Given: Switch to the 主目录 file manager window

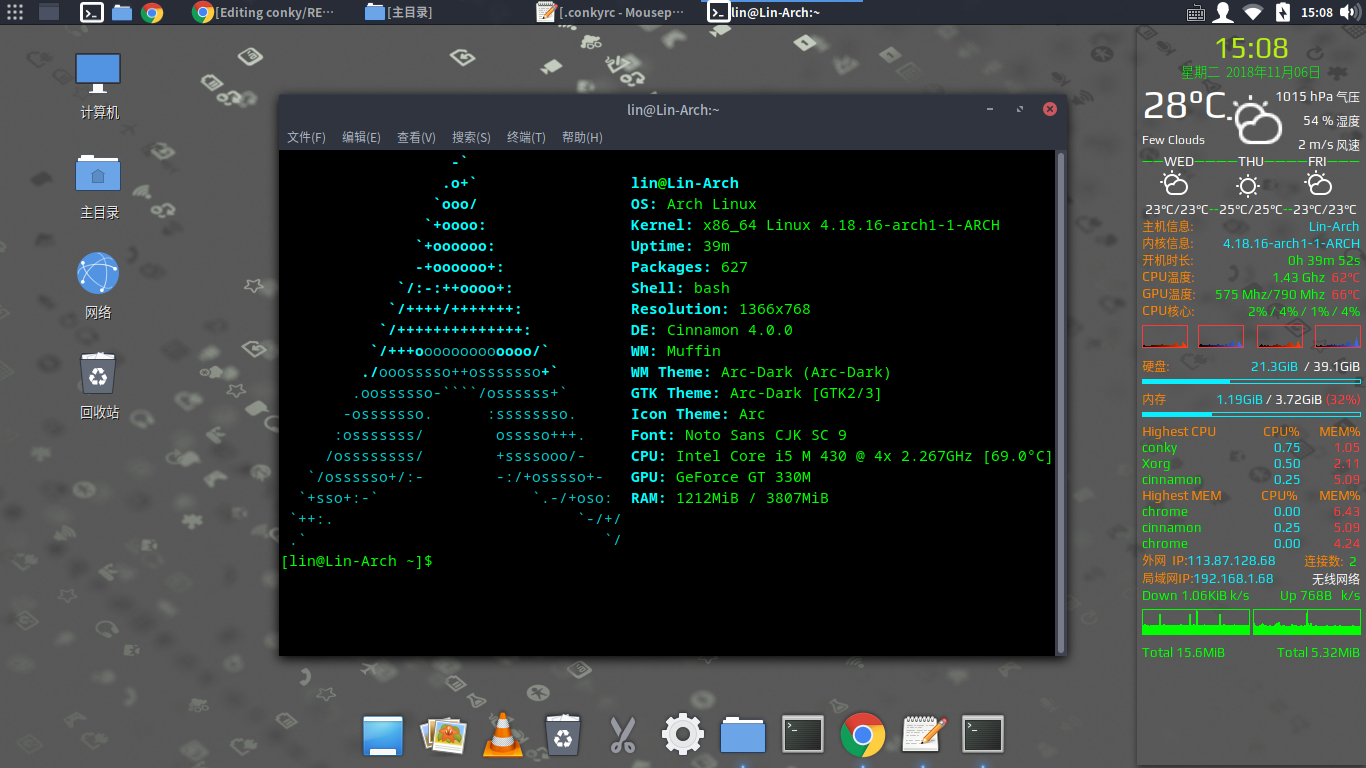Looking at the screenshot, I should point(400,13).
